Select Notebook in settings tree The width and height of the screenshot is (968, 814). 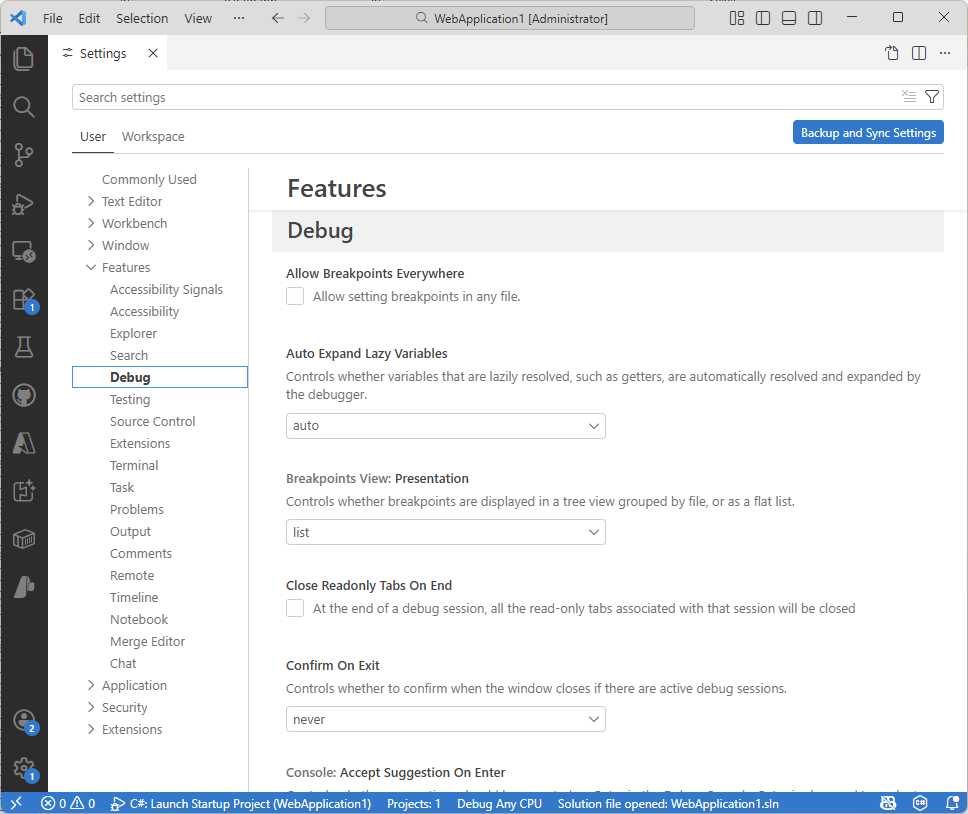click(x=139, y=620)
